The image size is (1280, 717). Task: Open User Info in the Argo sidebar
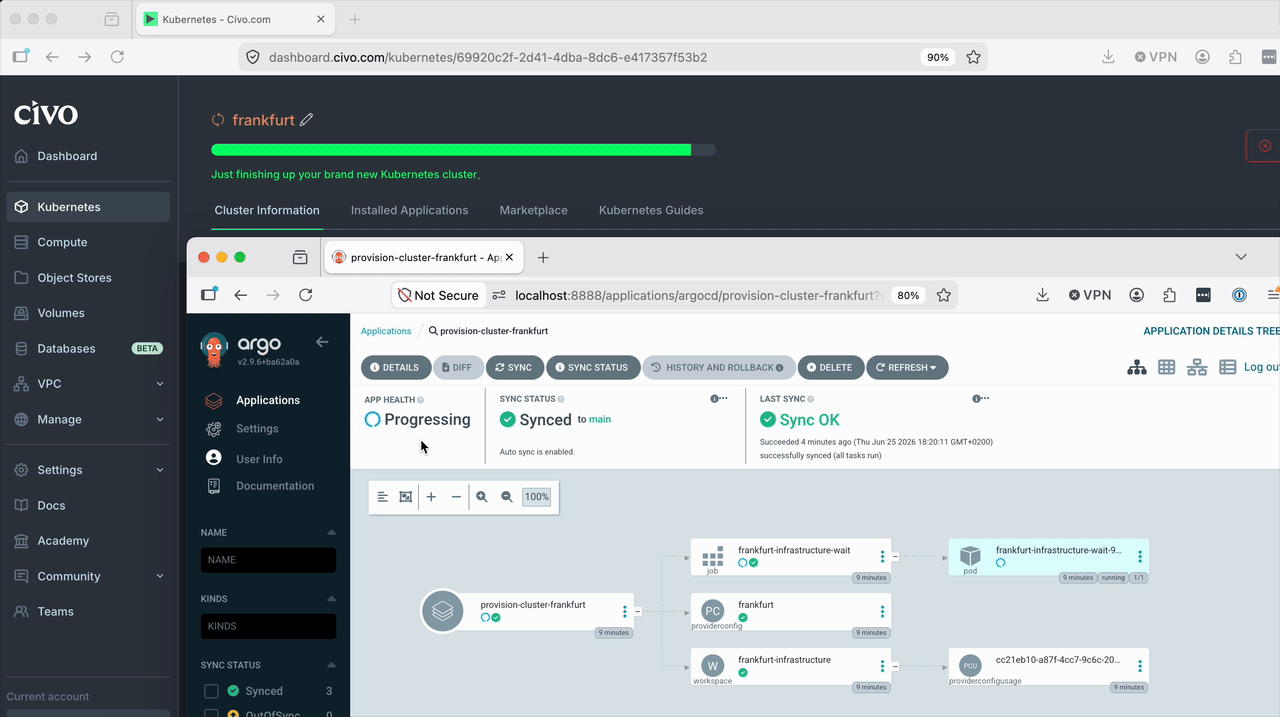point(259,459)
